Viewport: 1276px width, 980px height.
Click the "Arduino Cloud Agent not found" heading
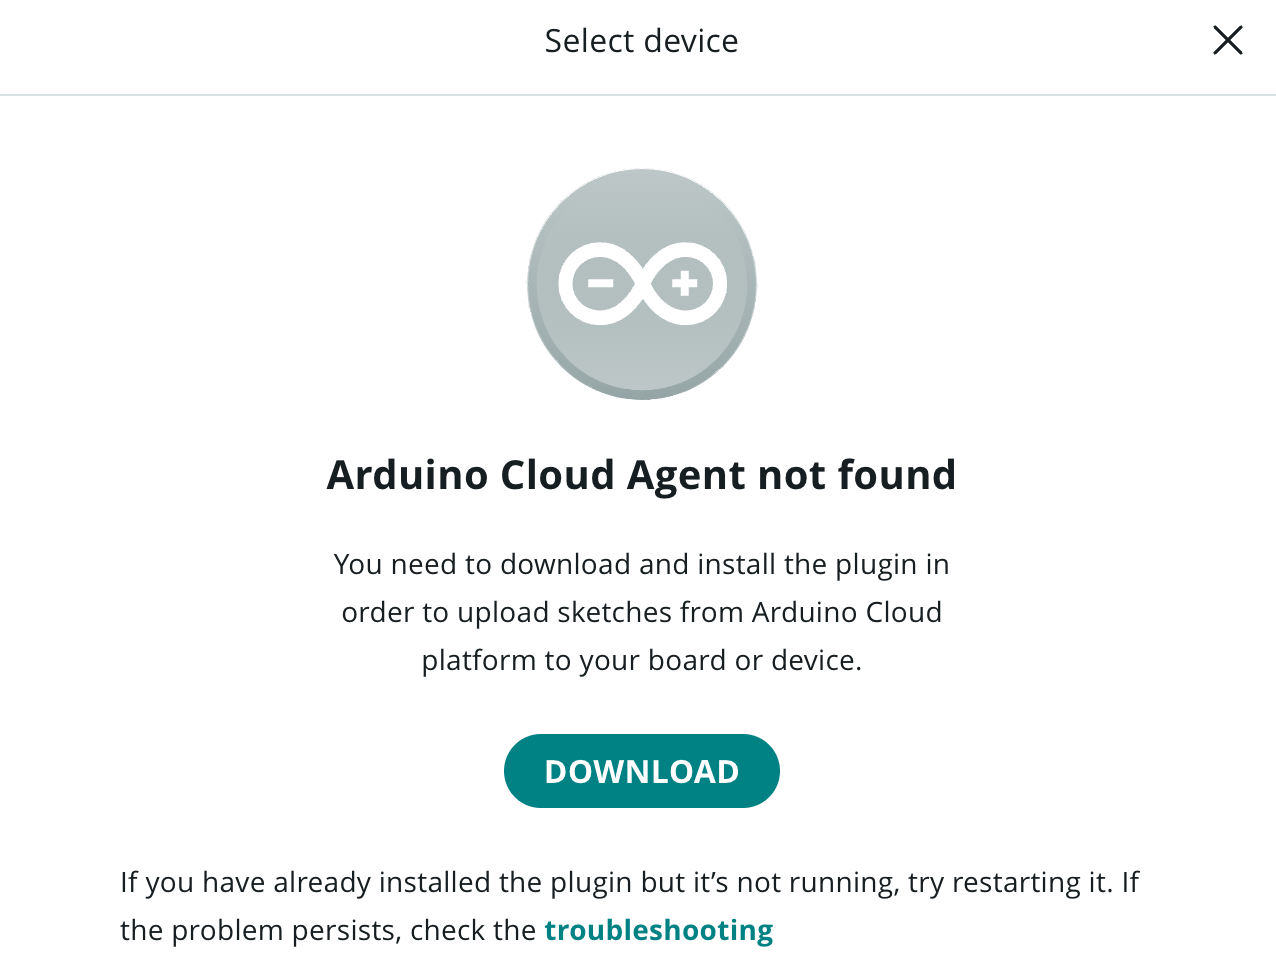click(642, 475)
